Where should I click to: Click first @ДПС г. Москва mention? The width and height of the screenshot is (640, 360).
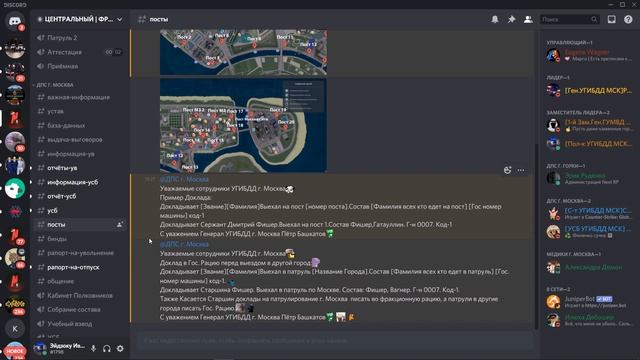tap(184, 179)
